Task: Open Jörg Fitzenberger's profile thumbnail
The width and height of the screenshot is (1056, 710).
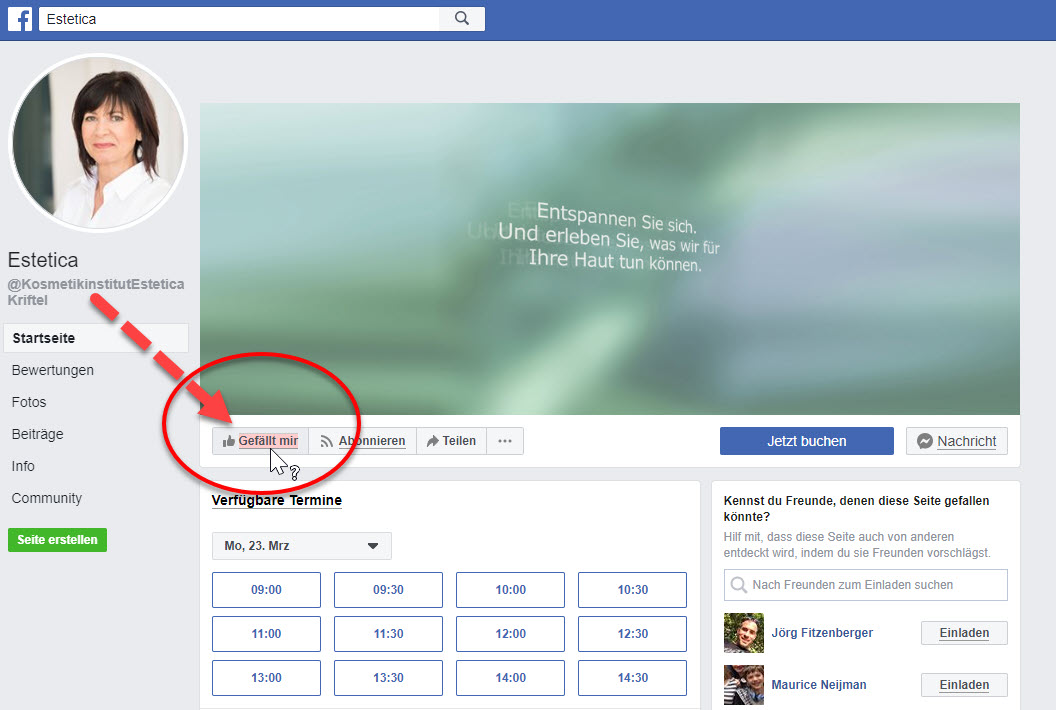Action: click(x=744, y=633)
